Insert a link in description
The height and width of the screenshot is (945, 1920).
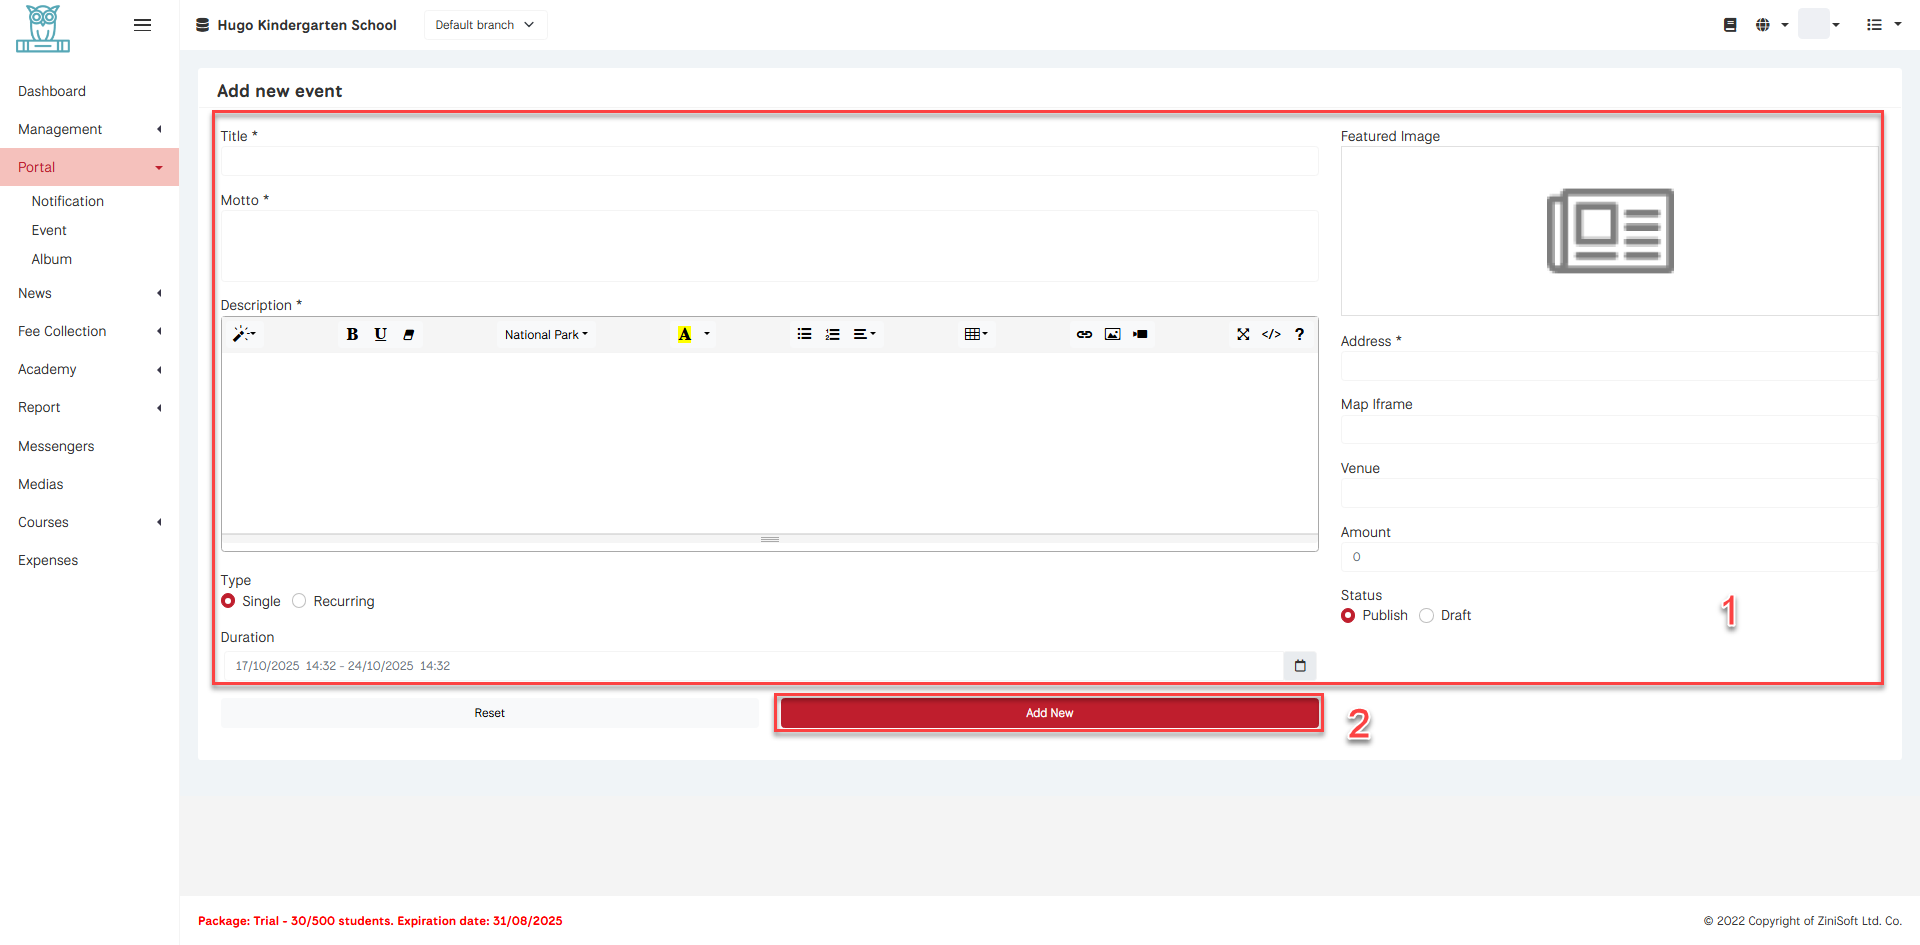click(1084, 335)
